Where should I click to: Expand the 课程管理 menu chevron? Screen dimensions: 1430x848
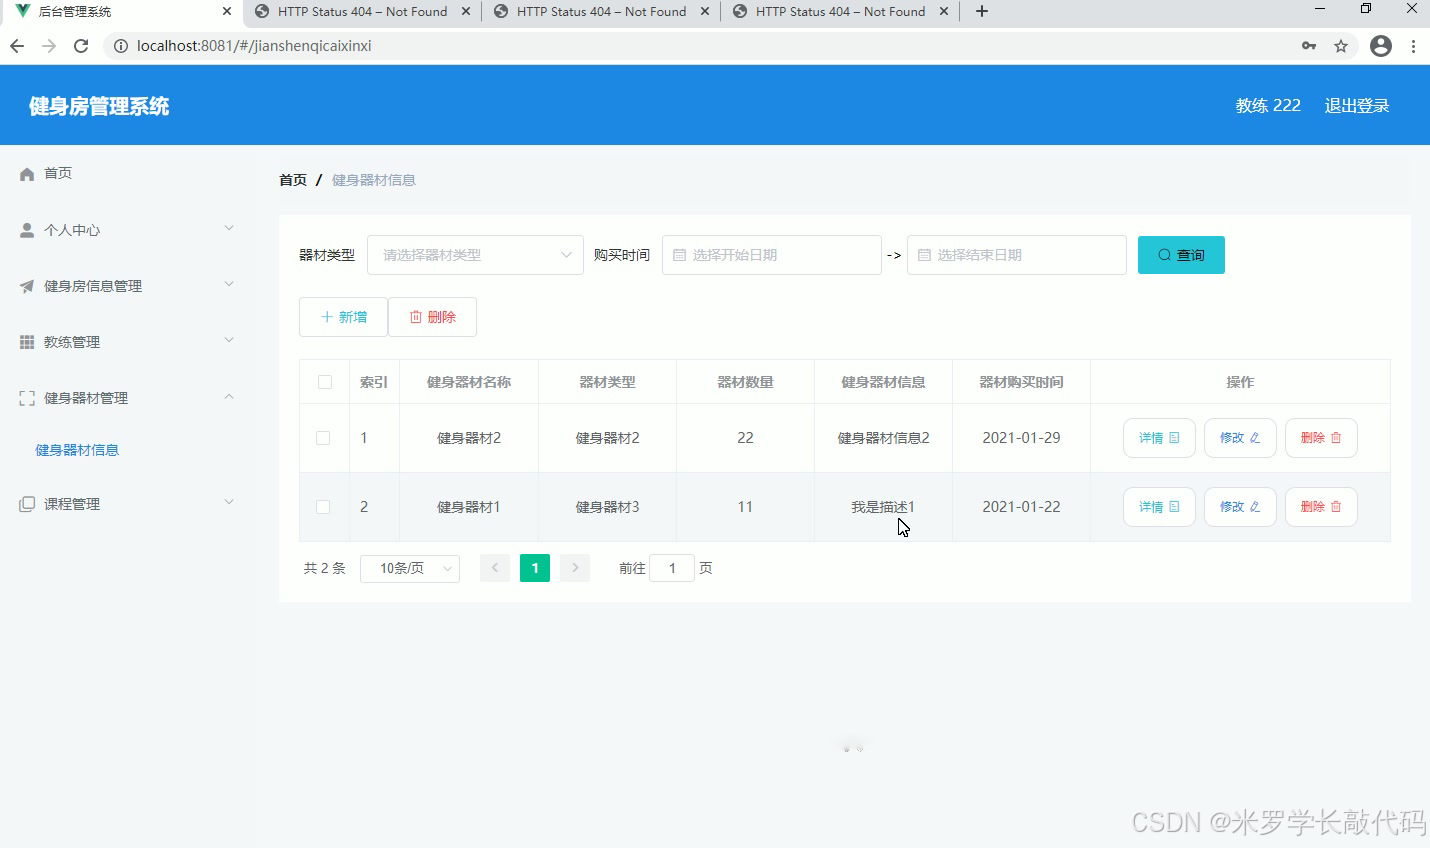coord(229,503)
